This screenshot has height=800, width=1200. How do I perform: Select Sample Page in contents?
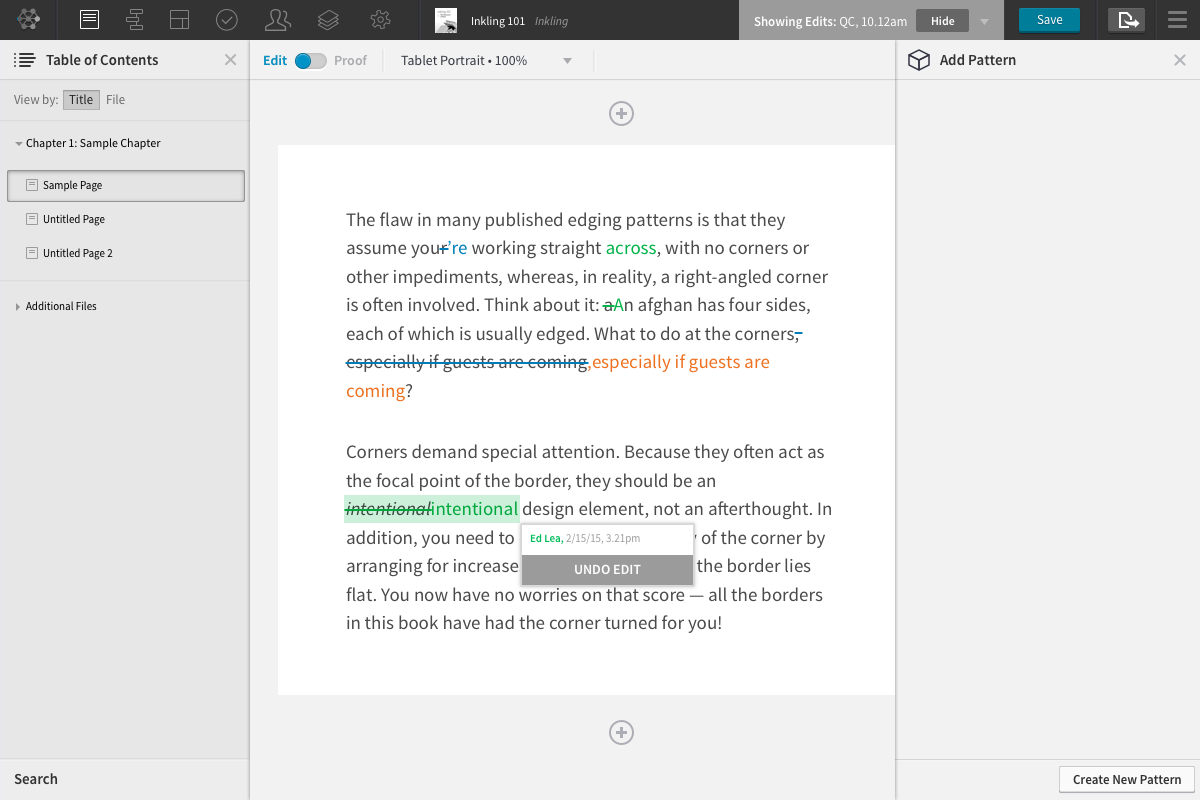pyautogui.click(x=125, y=186)
